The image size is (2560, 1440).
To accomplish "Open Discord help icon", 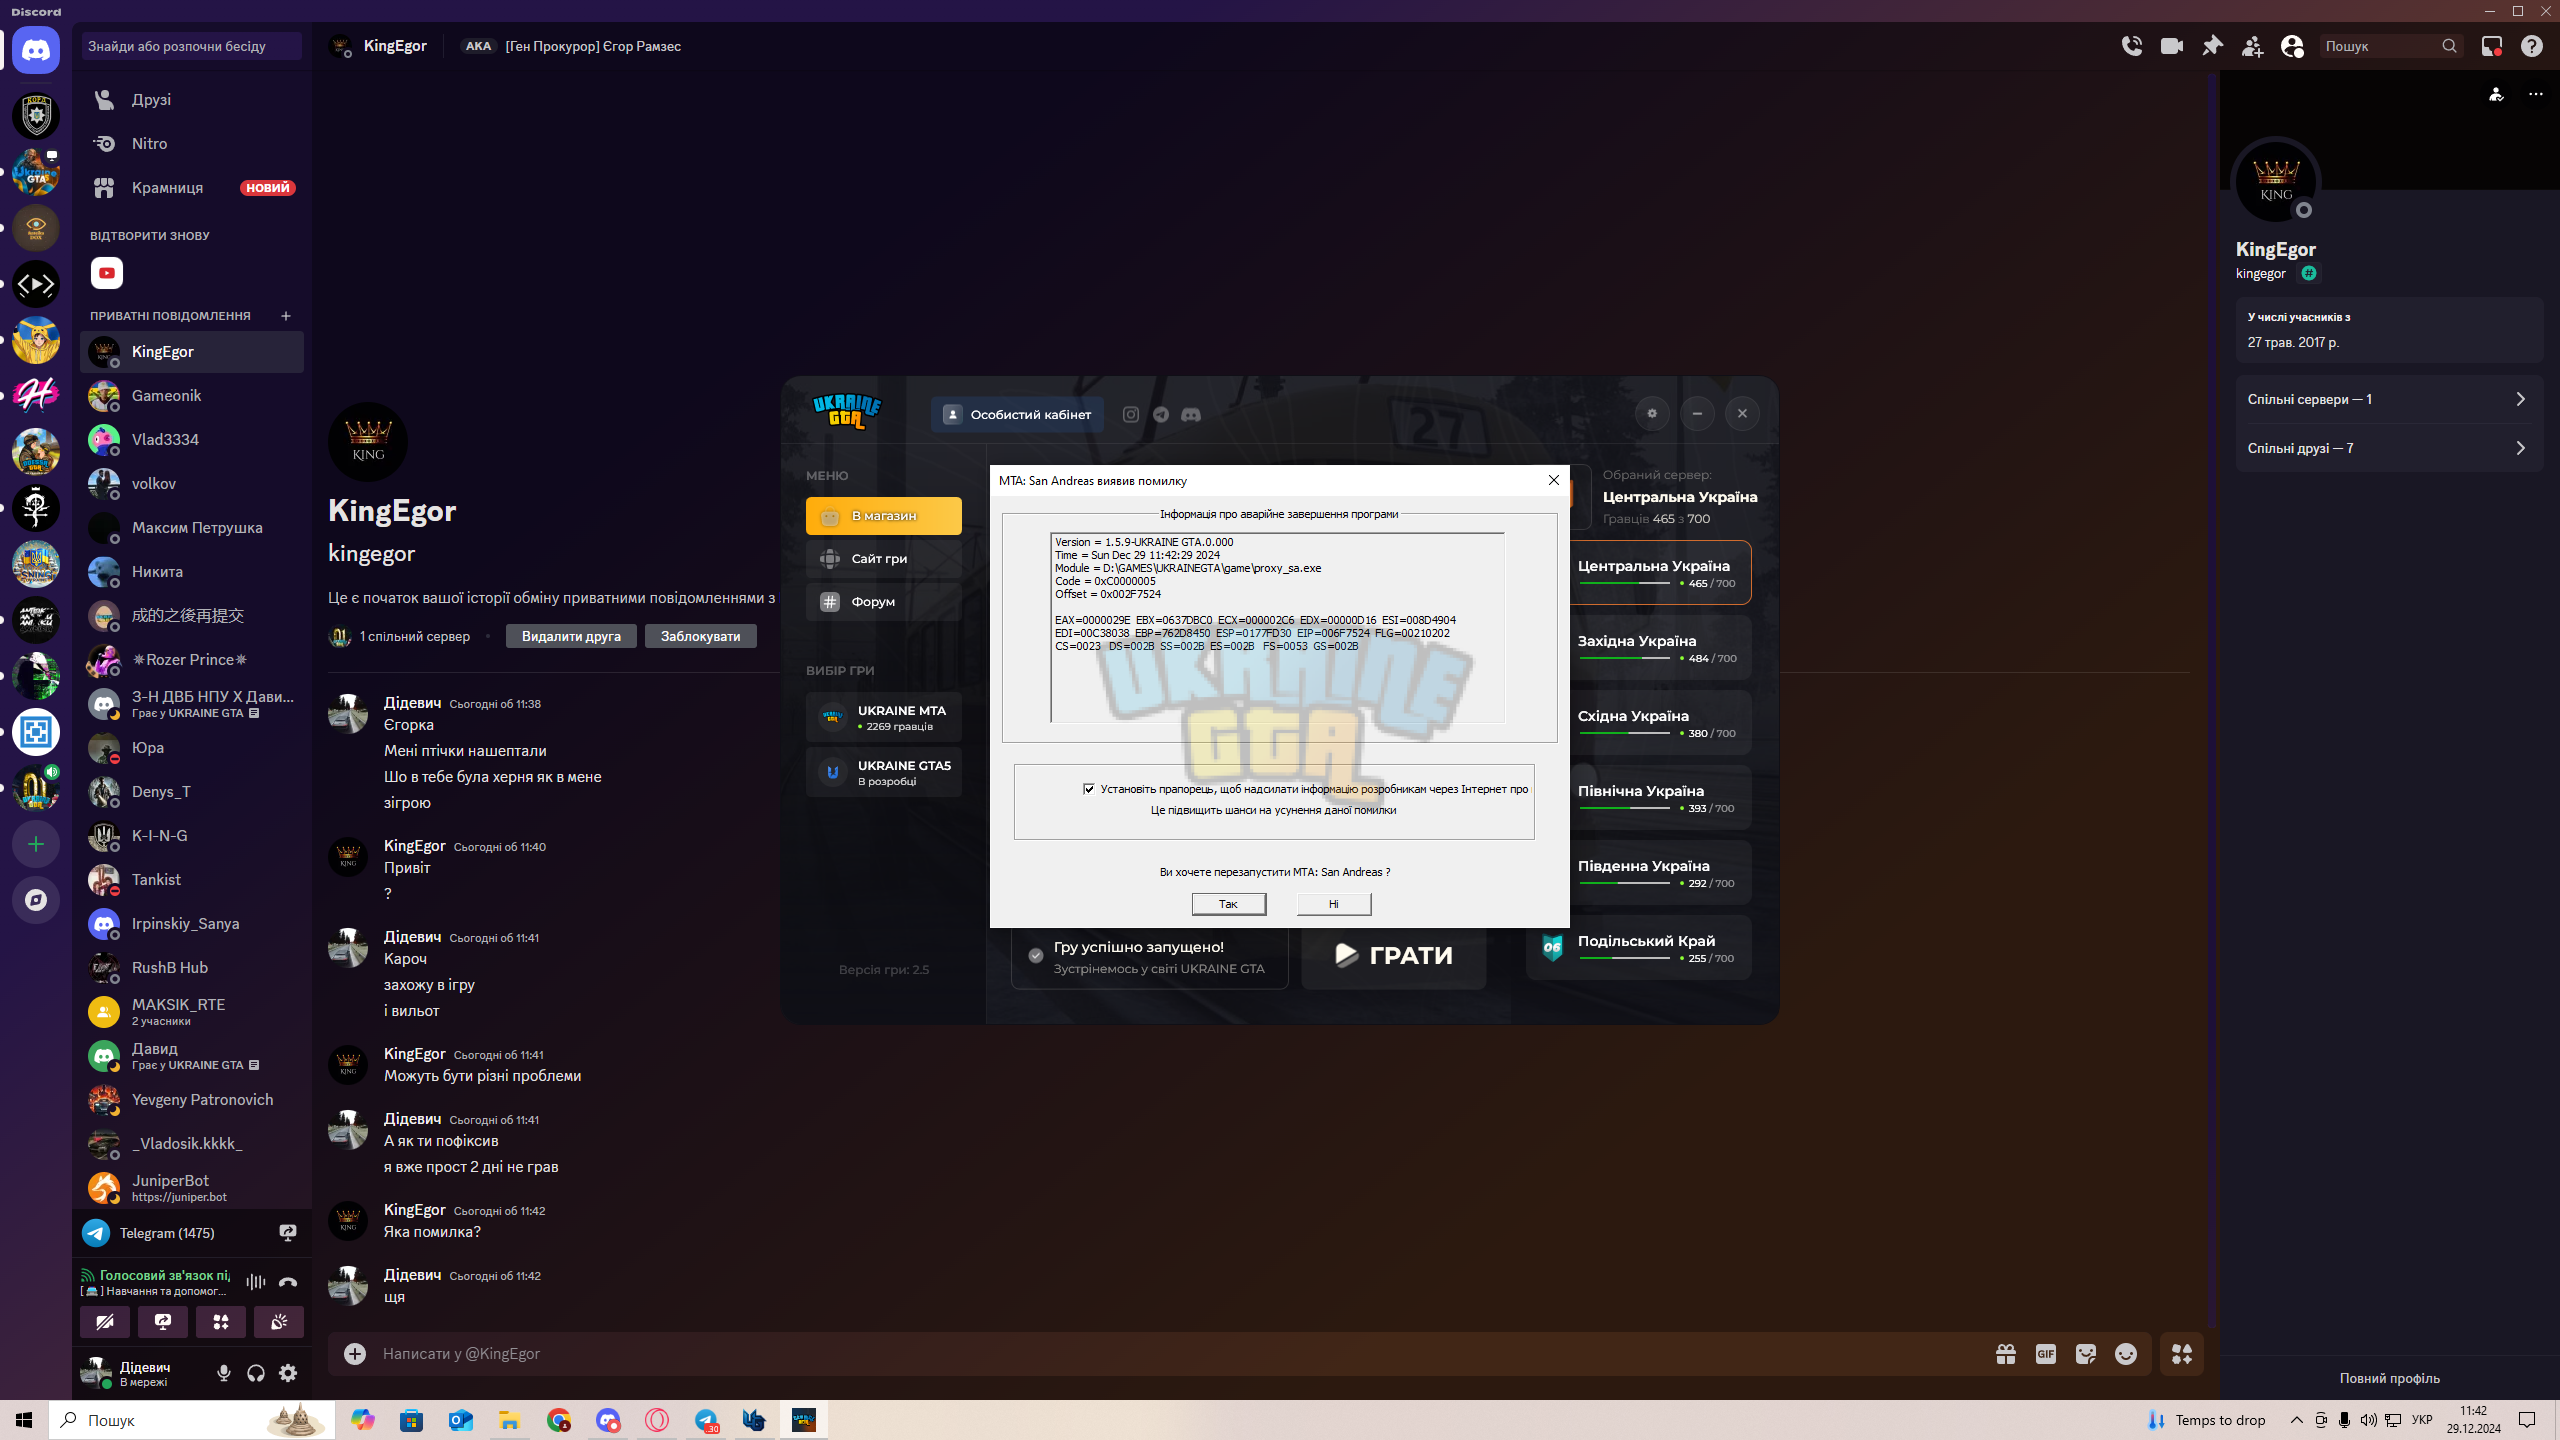I will point(2532,46).
